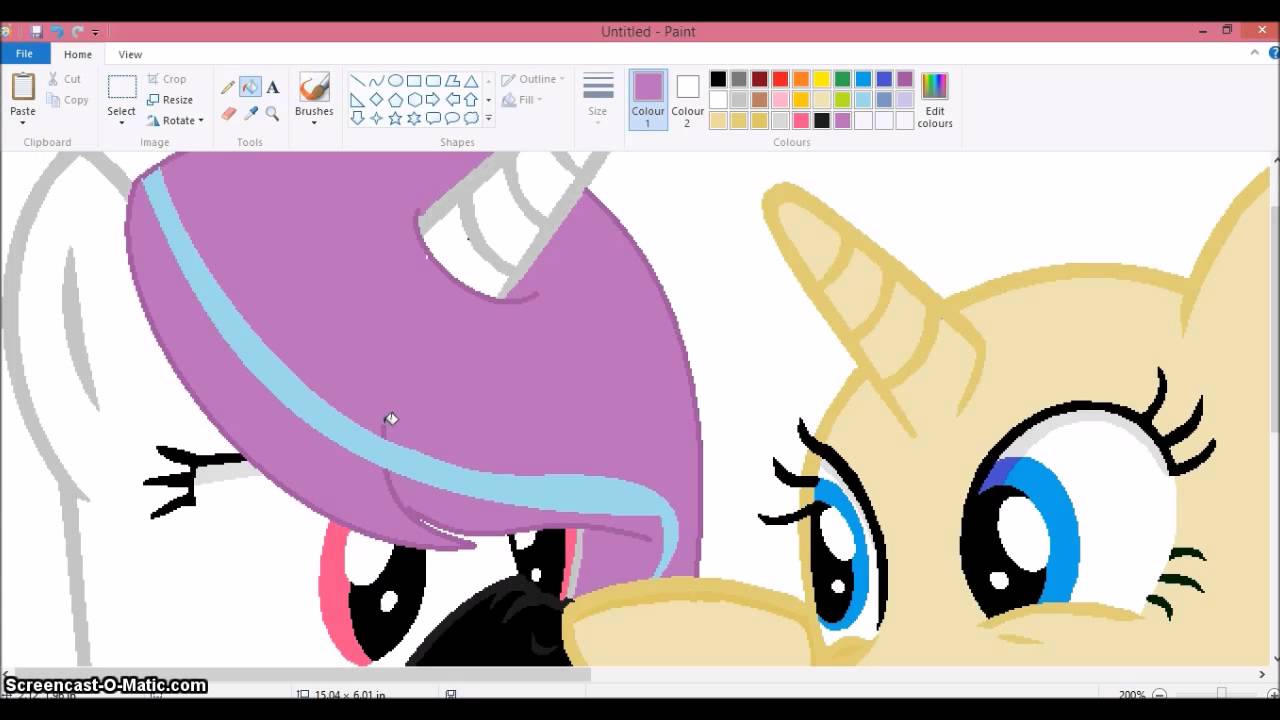
Task: Choose the Diamond shape
Action: tap(376, 100)
